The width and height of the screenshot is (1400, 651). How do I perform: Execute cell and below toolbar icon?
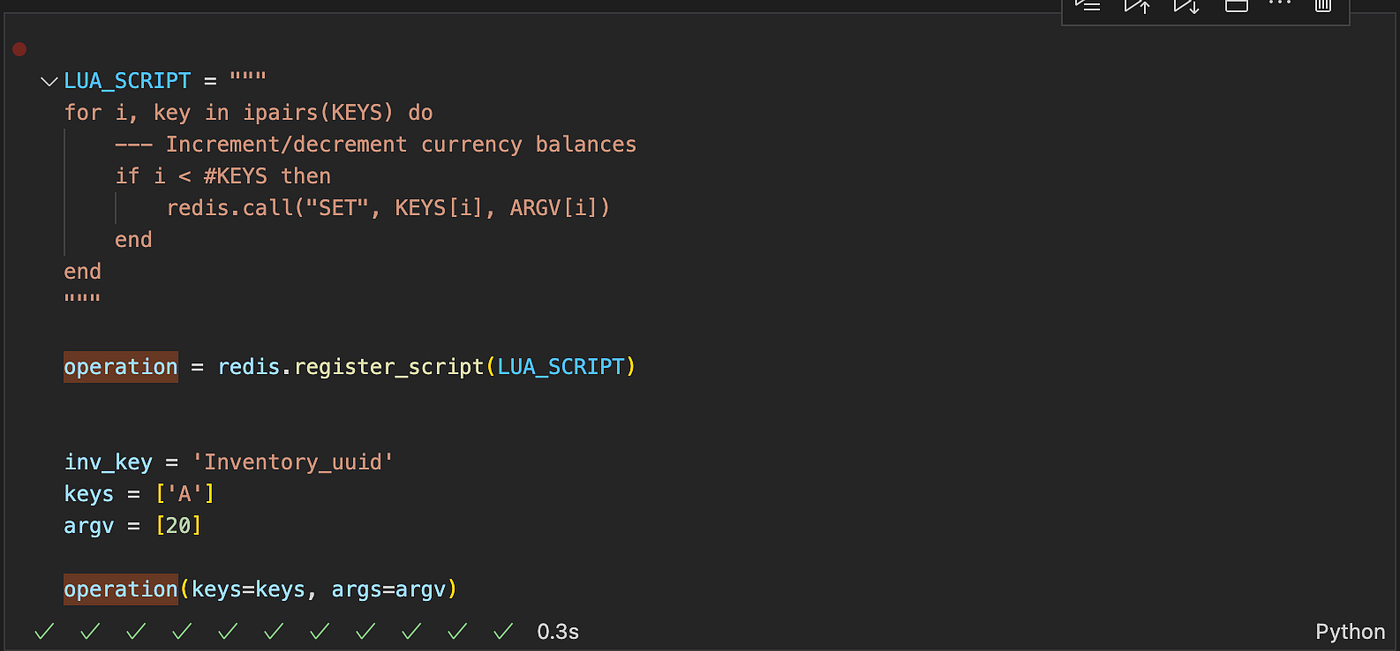pyautogui.click(x=1186, y=5)
